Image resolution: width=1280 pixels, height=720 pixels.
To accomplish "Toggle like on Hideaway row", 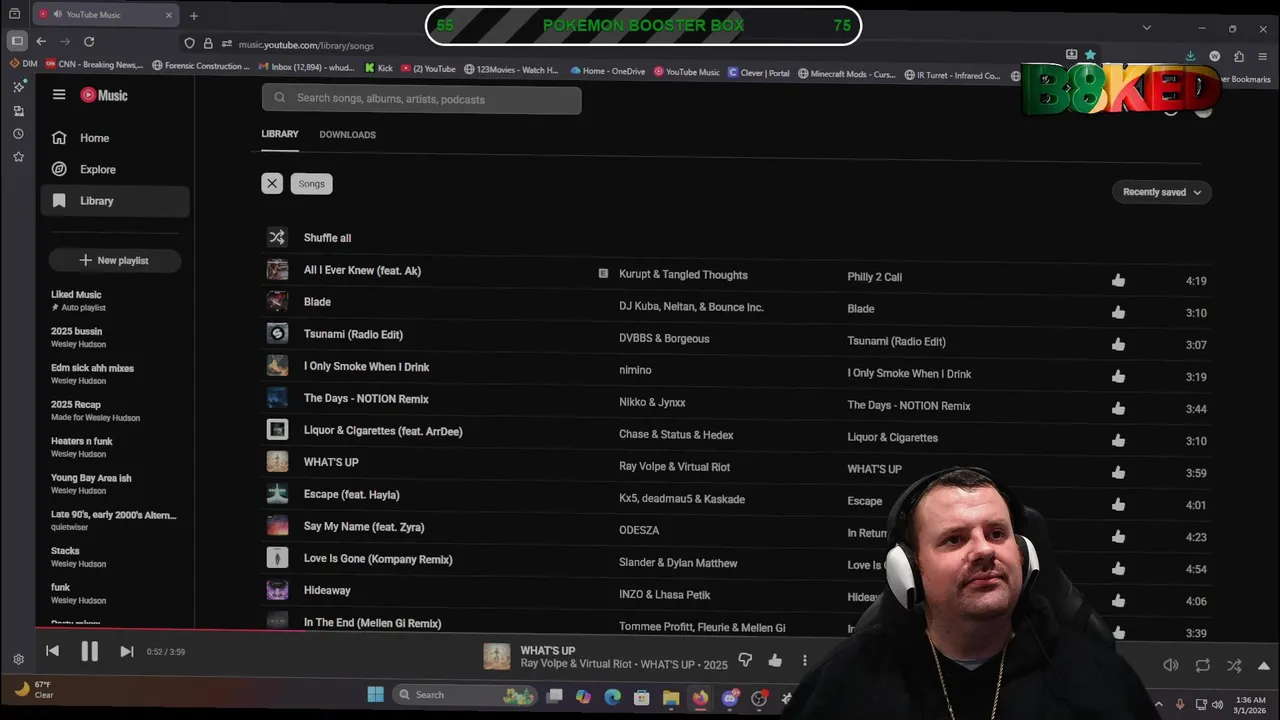I will (x=1118, y=601).
